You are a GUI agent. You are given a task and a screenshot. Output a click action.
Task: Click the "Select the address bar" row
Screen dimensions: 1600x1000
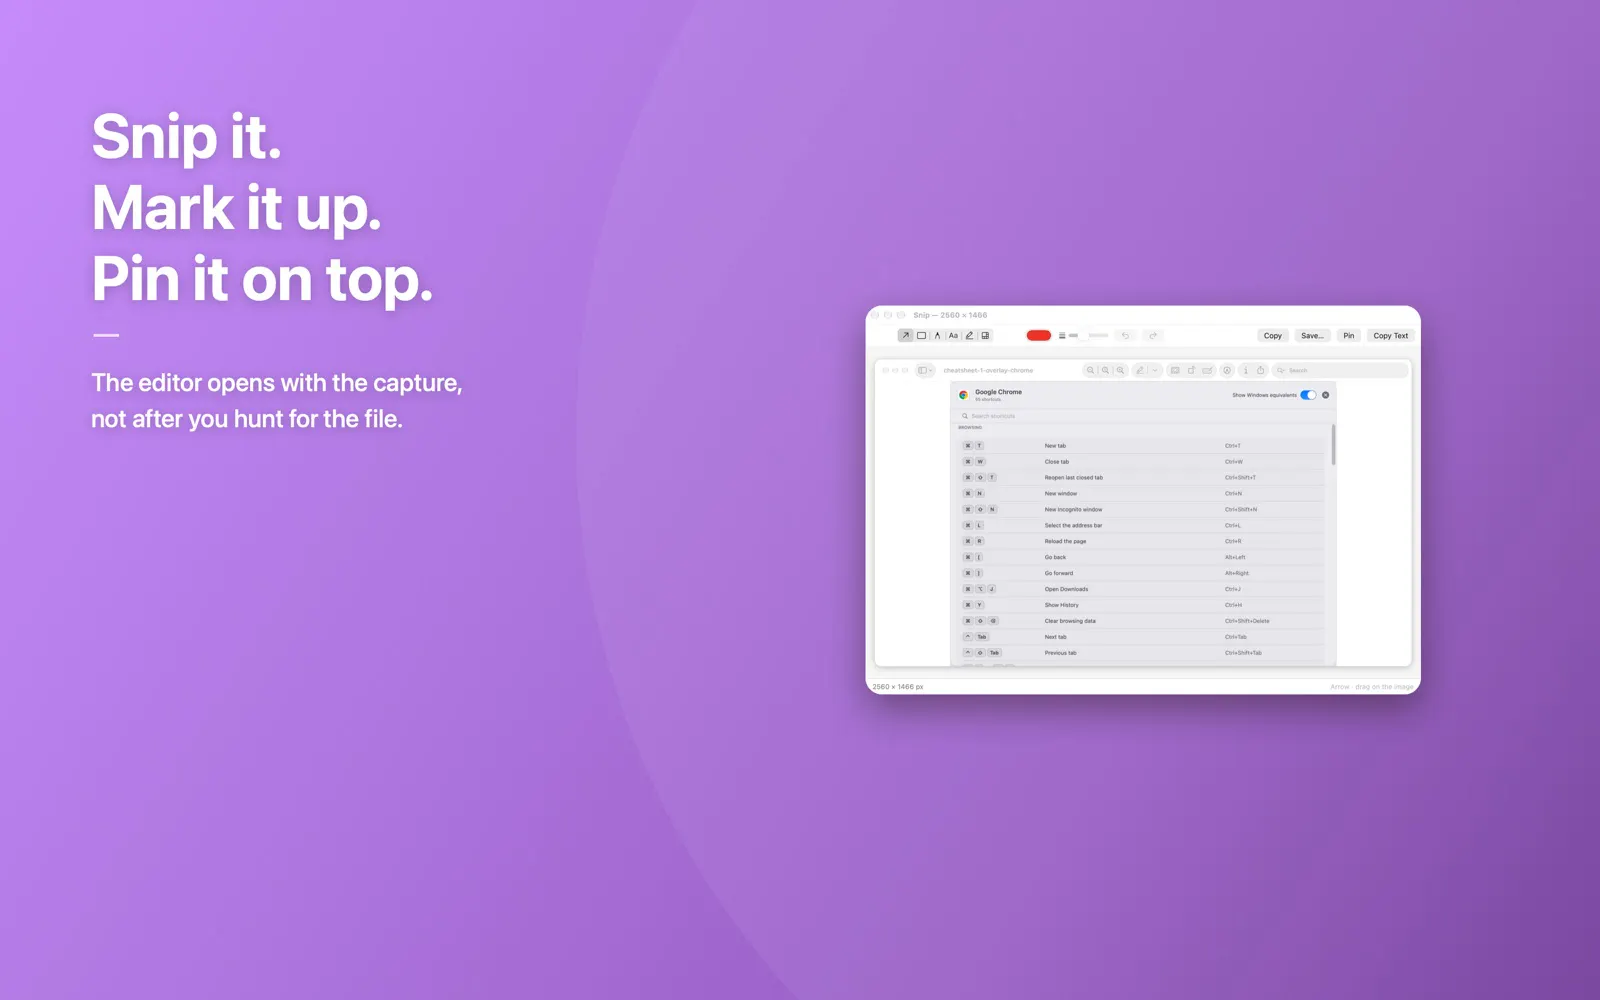[x=1142, y=526]
